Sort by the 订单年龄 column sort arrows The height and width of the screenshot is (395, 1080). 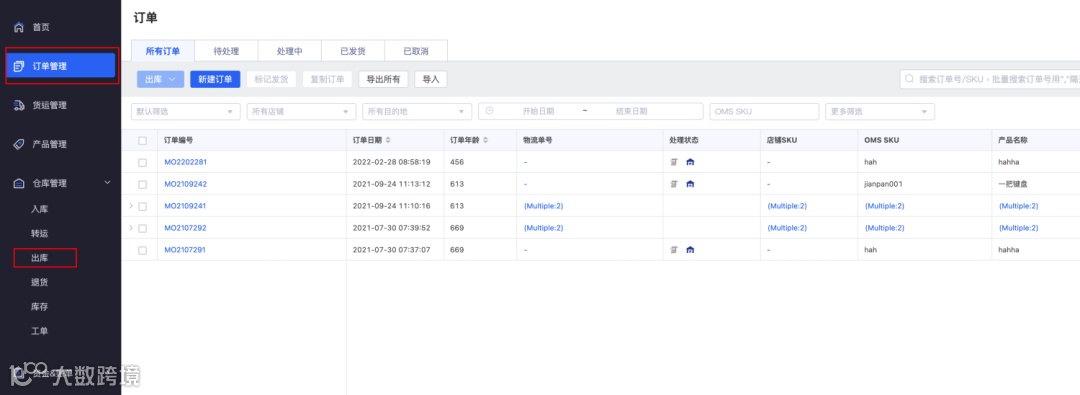point(486,141)
